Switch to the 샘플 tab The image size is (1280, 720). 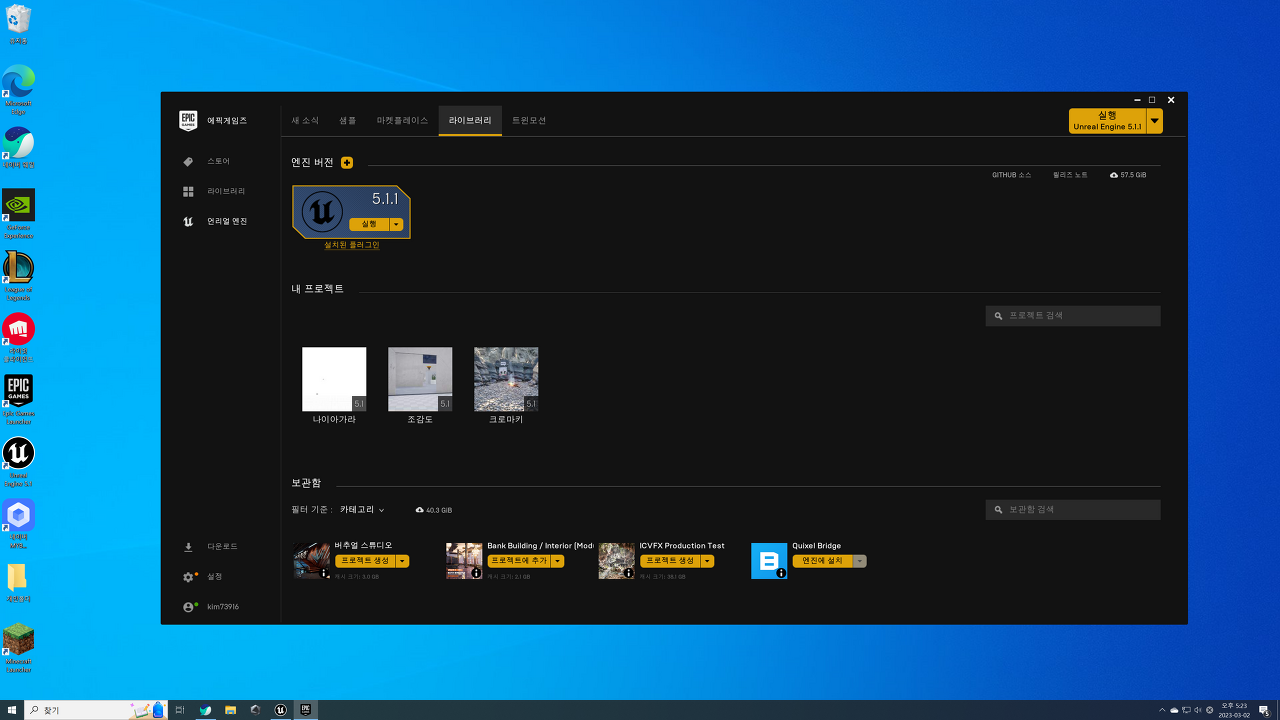tap(348, 120)
